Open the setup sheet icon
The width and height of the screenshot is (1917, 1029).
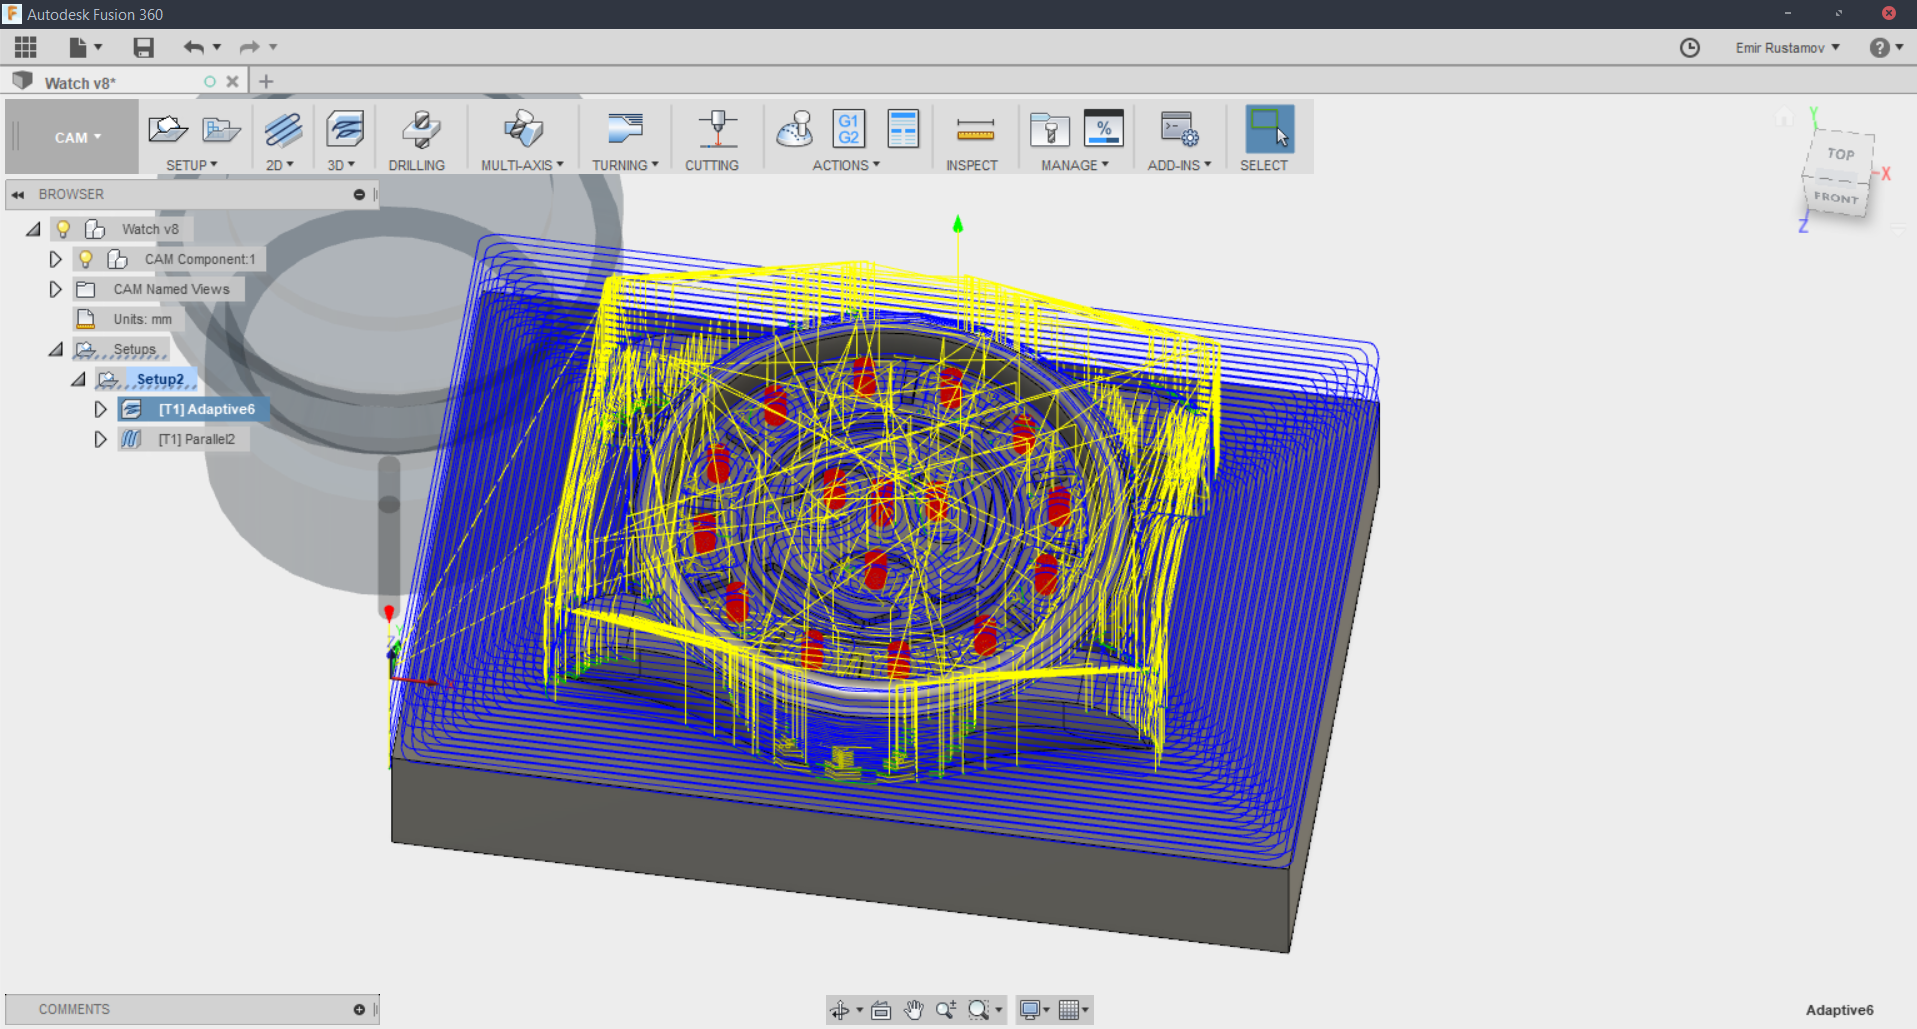tap(903, 129)
